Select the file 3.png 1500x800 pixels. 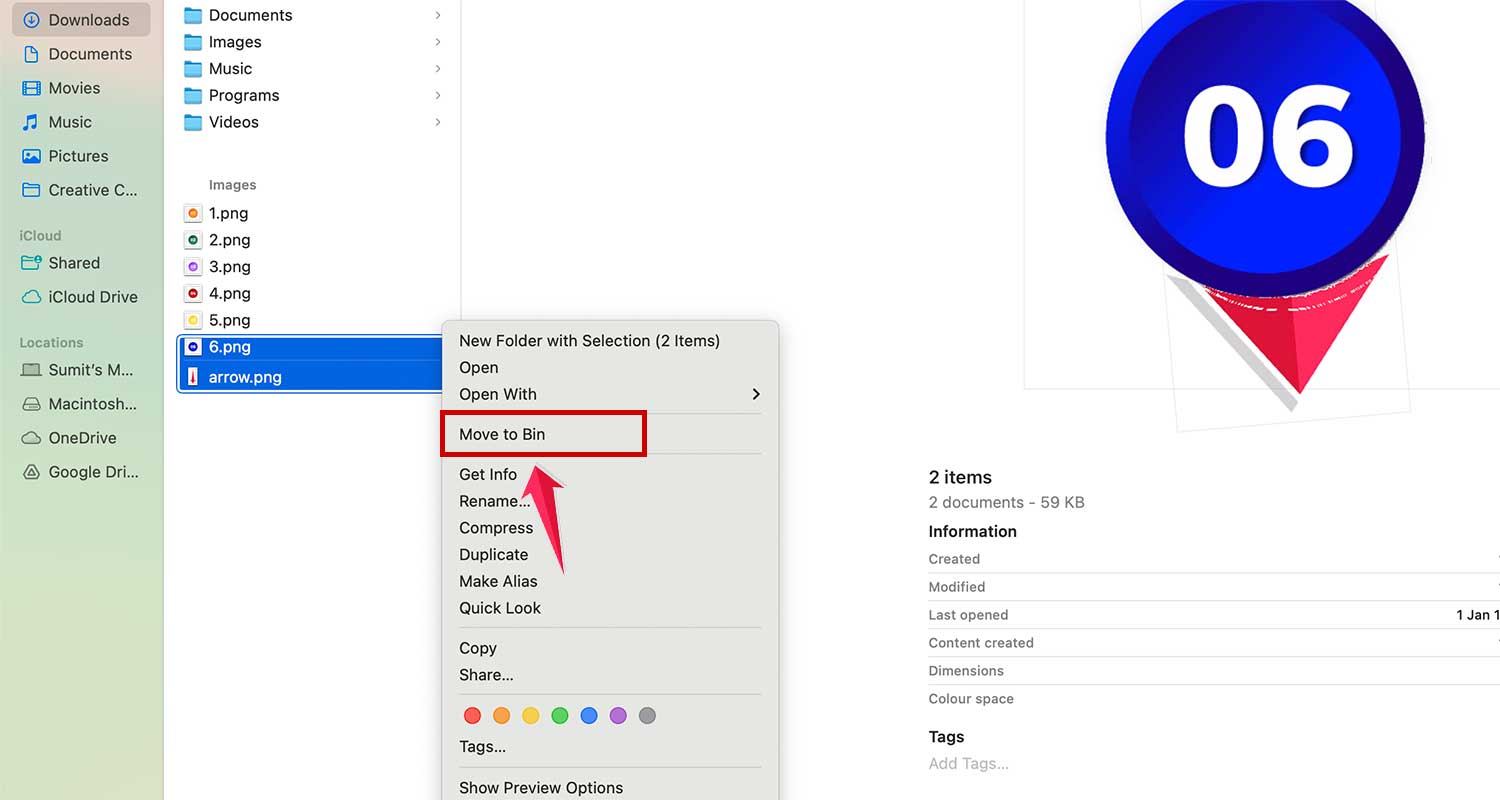click(230, 266)
